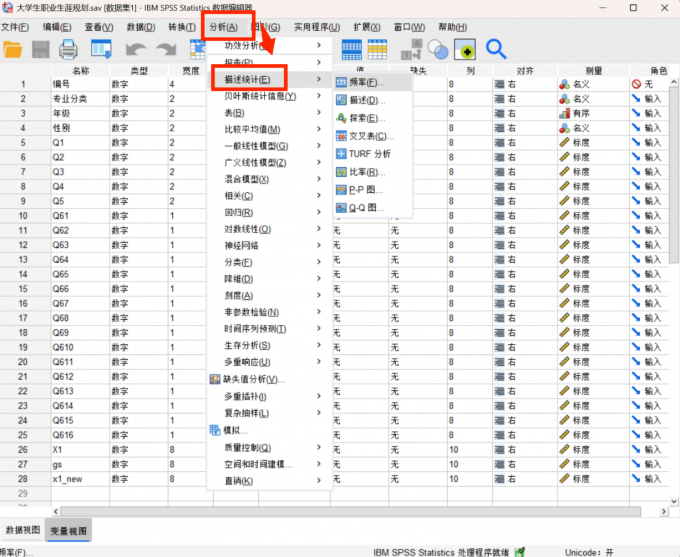Viewport: 680px width, 557px height.
Task: Click the TURF 分析 plus icon
Action: click(x=341, y=154)
